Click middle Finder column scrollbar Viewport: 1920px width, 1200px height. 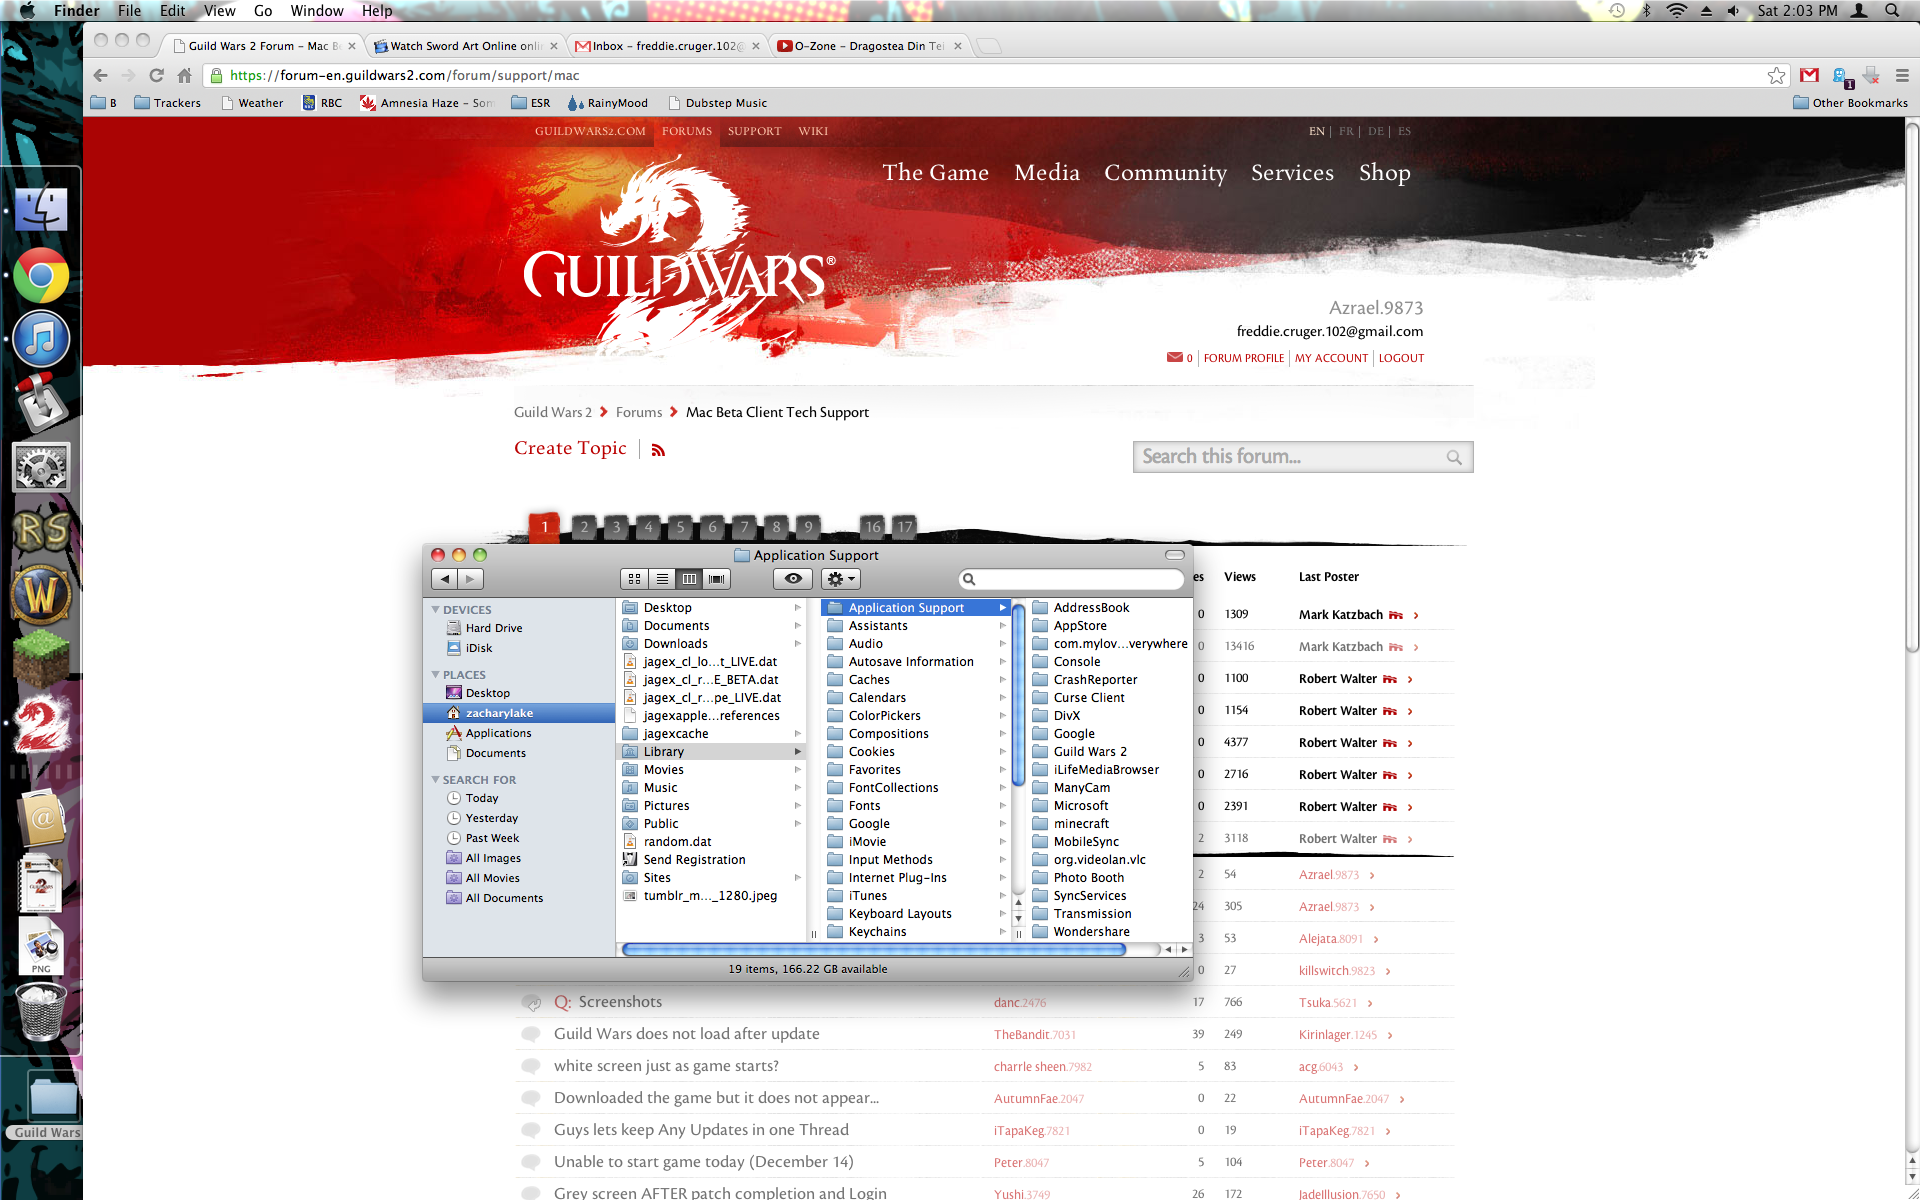coord(1018,694)
